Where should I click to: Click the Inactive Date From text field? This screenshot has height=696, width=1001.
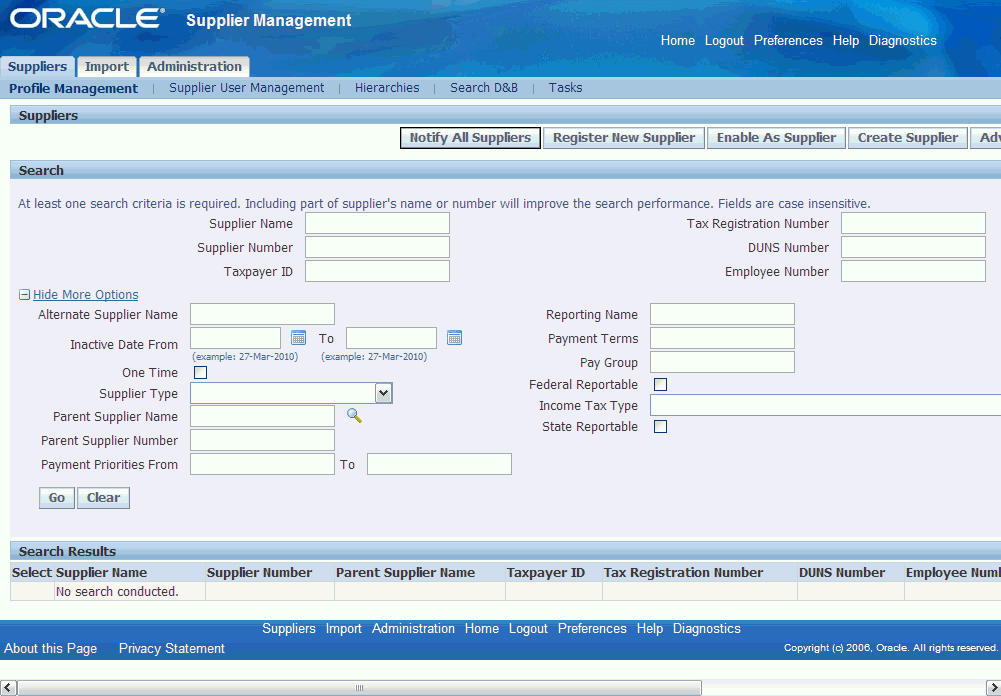click(x=236, y=338)
